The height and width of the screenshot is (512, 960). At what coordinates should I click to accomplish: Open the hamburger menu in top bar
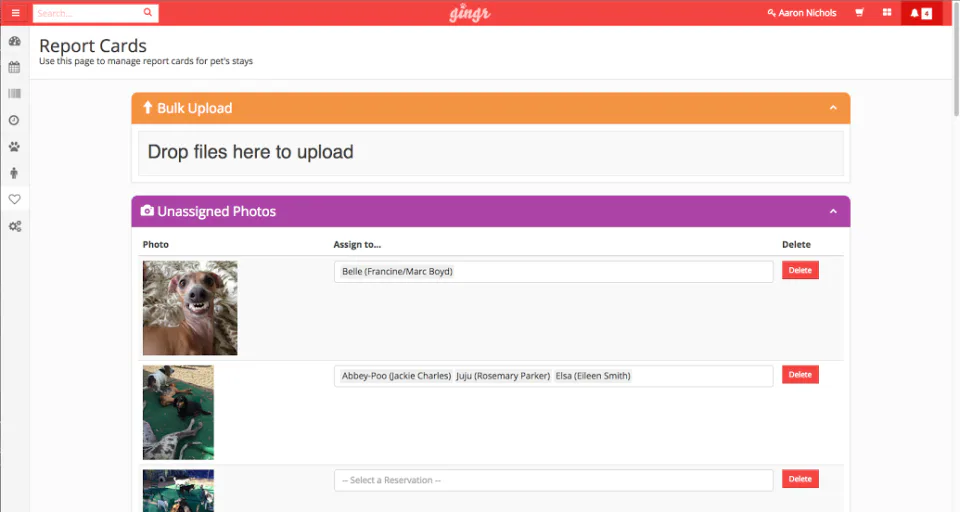pos(15,13)
